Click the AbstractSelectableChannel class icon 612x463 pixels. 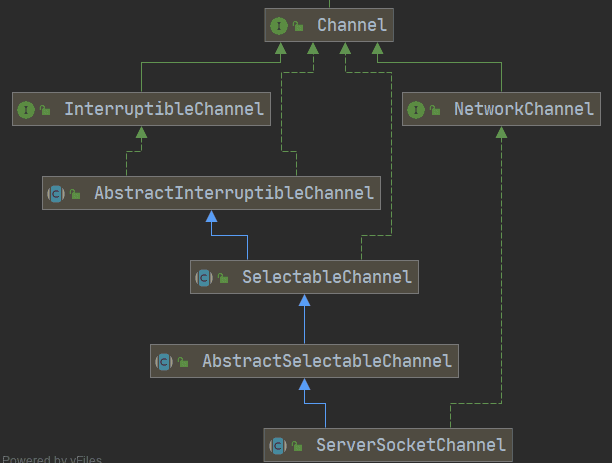click(164, 361)
